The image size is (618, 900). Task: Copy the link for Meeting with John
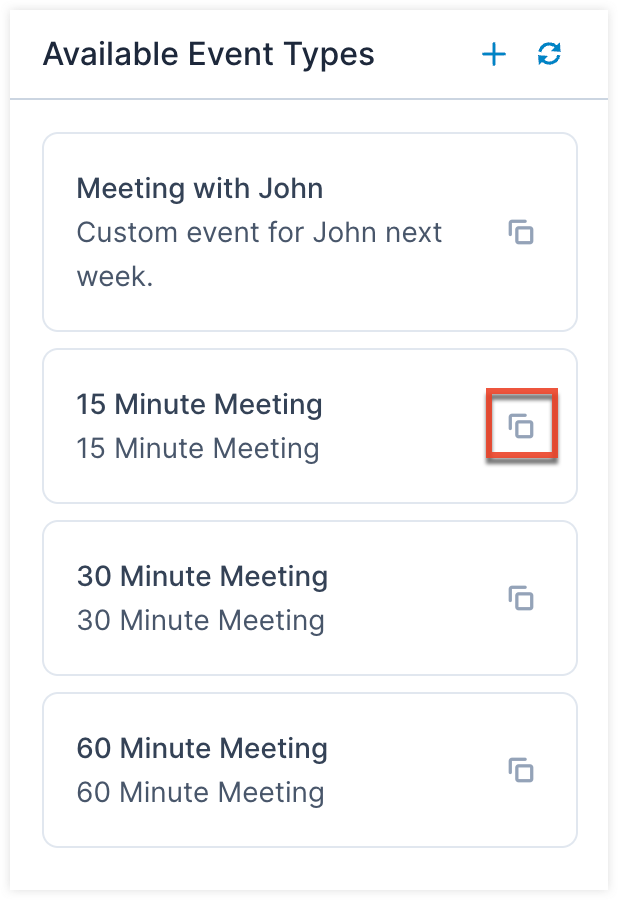click(521, 232)
